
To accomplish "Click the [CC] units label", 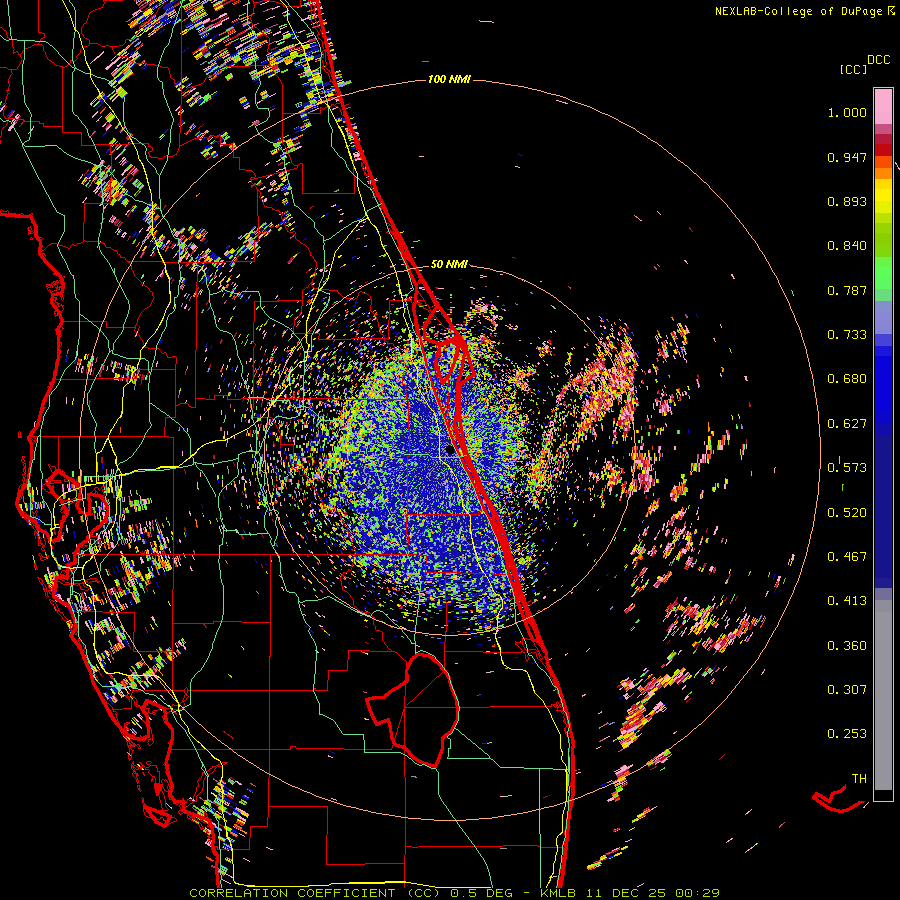I will pyautogui.click(x=853, y=69).
